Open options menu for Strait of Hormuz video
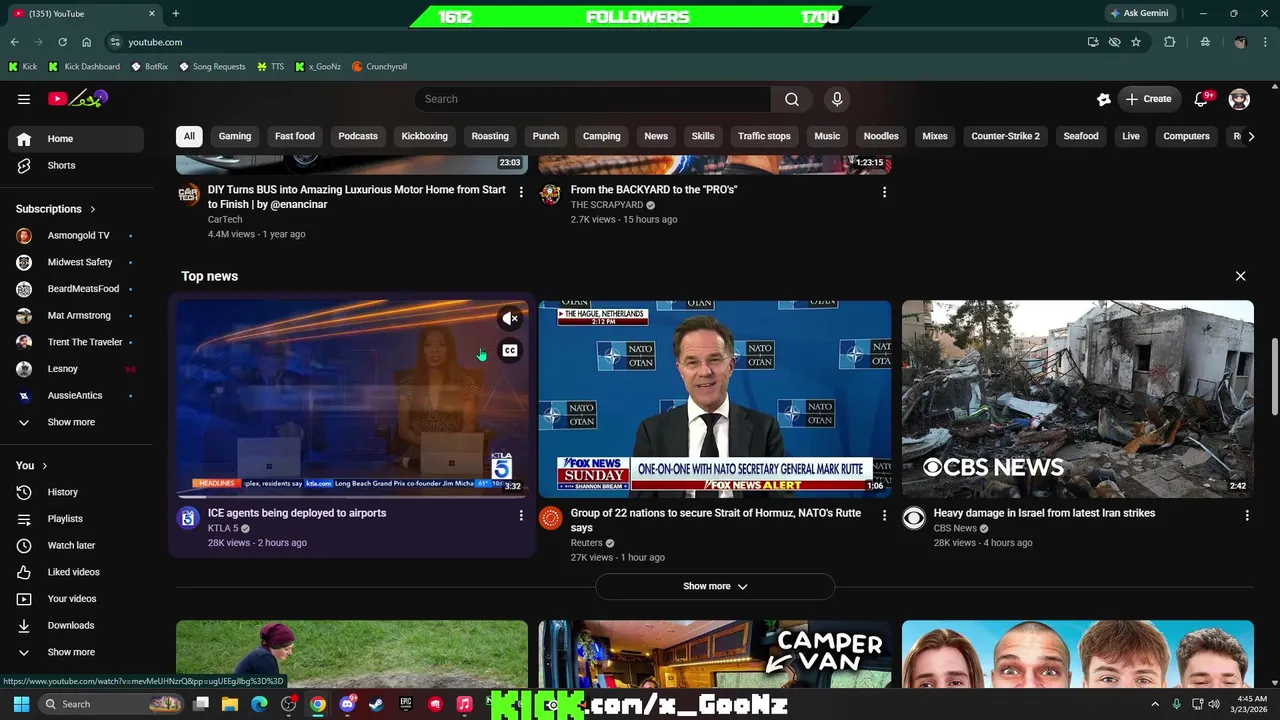The image size is (1280, 720). [883, 515]
